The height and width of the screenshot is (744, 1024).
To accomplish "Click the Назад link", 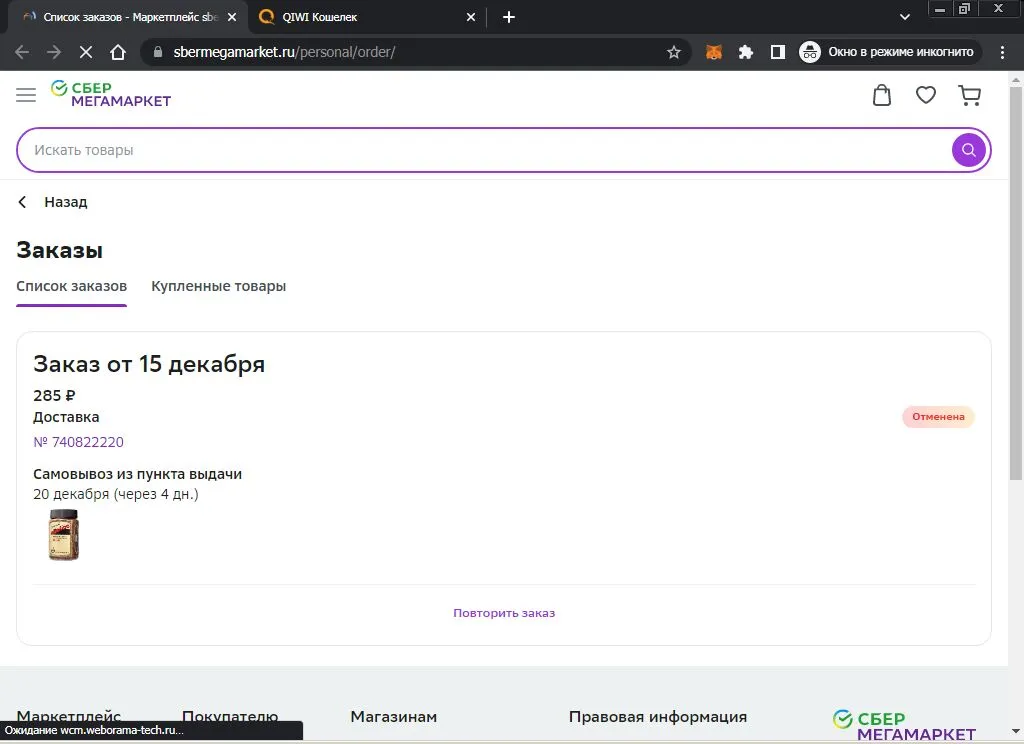I will [65, 202].
